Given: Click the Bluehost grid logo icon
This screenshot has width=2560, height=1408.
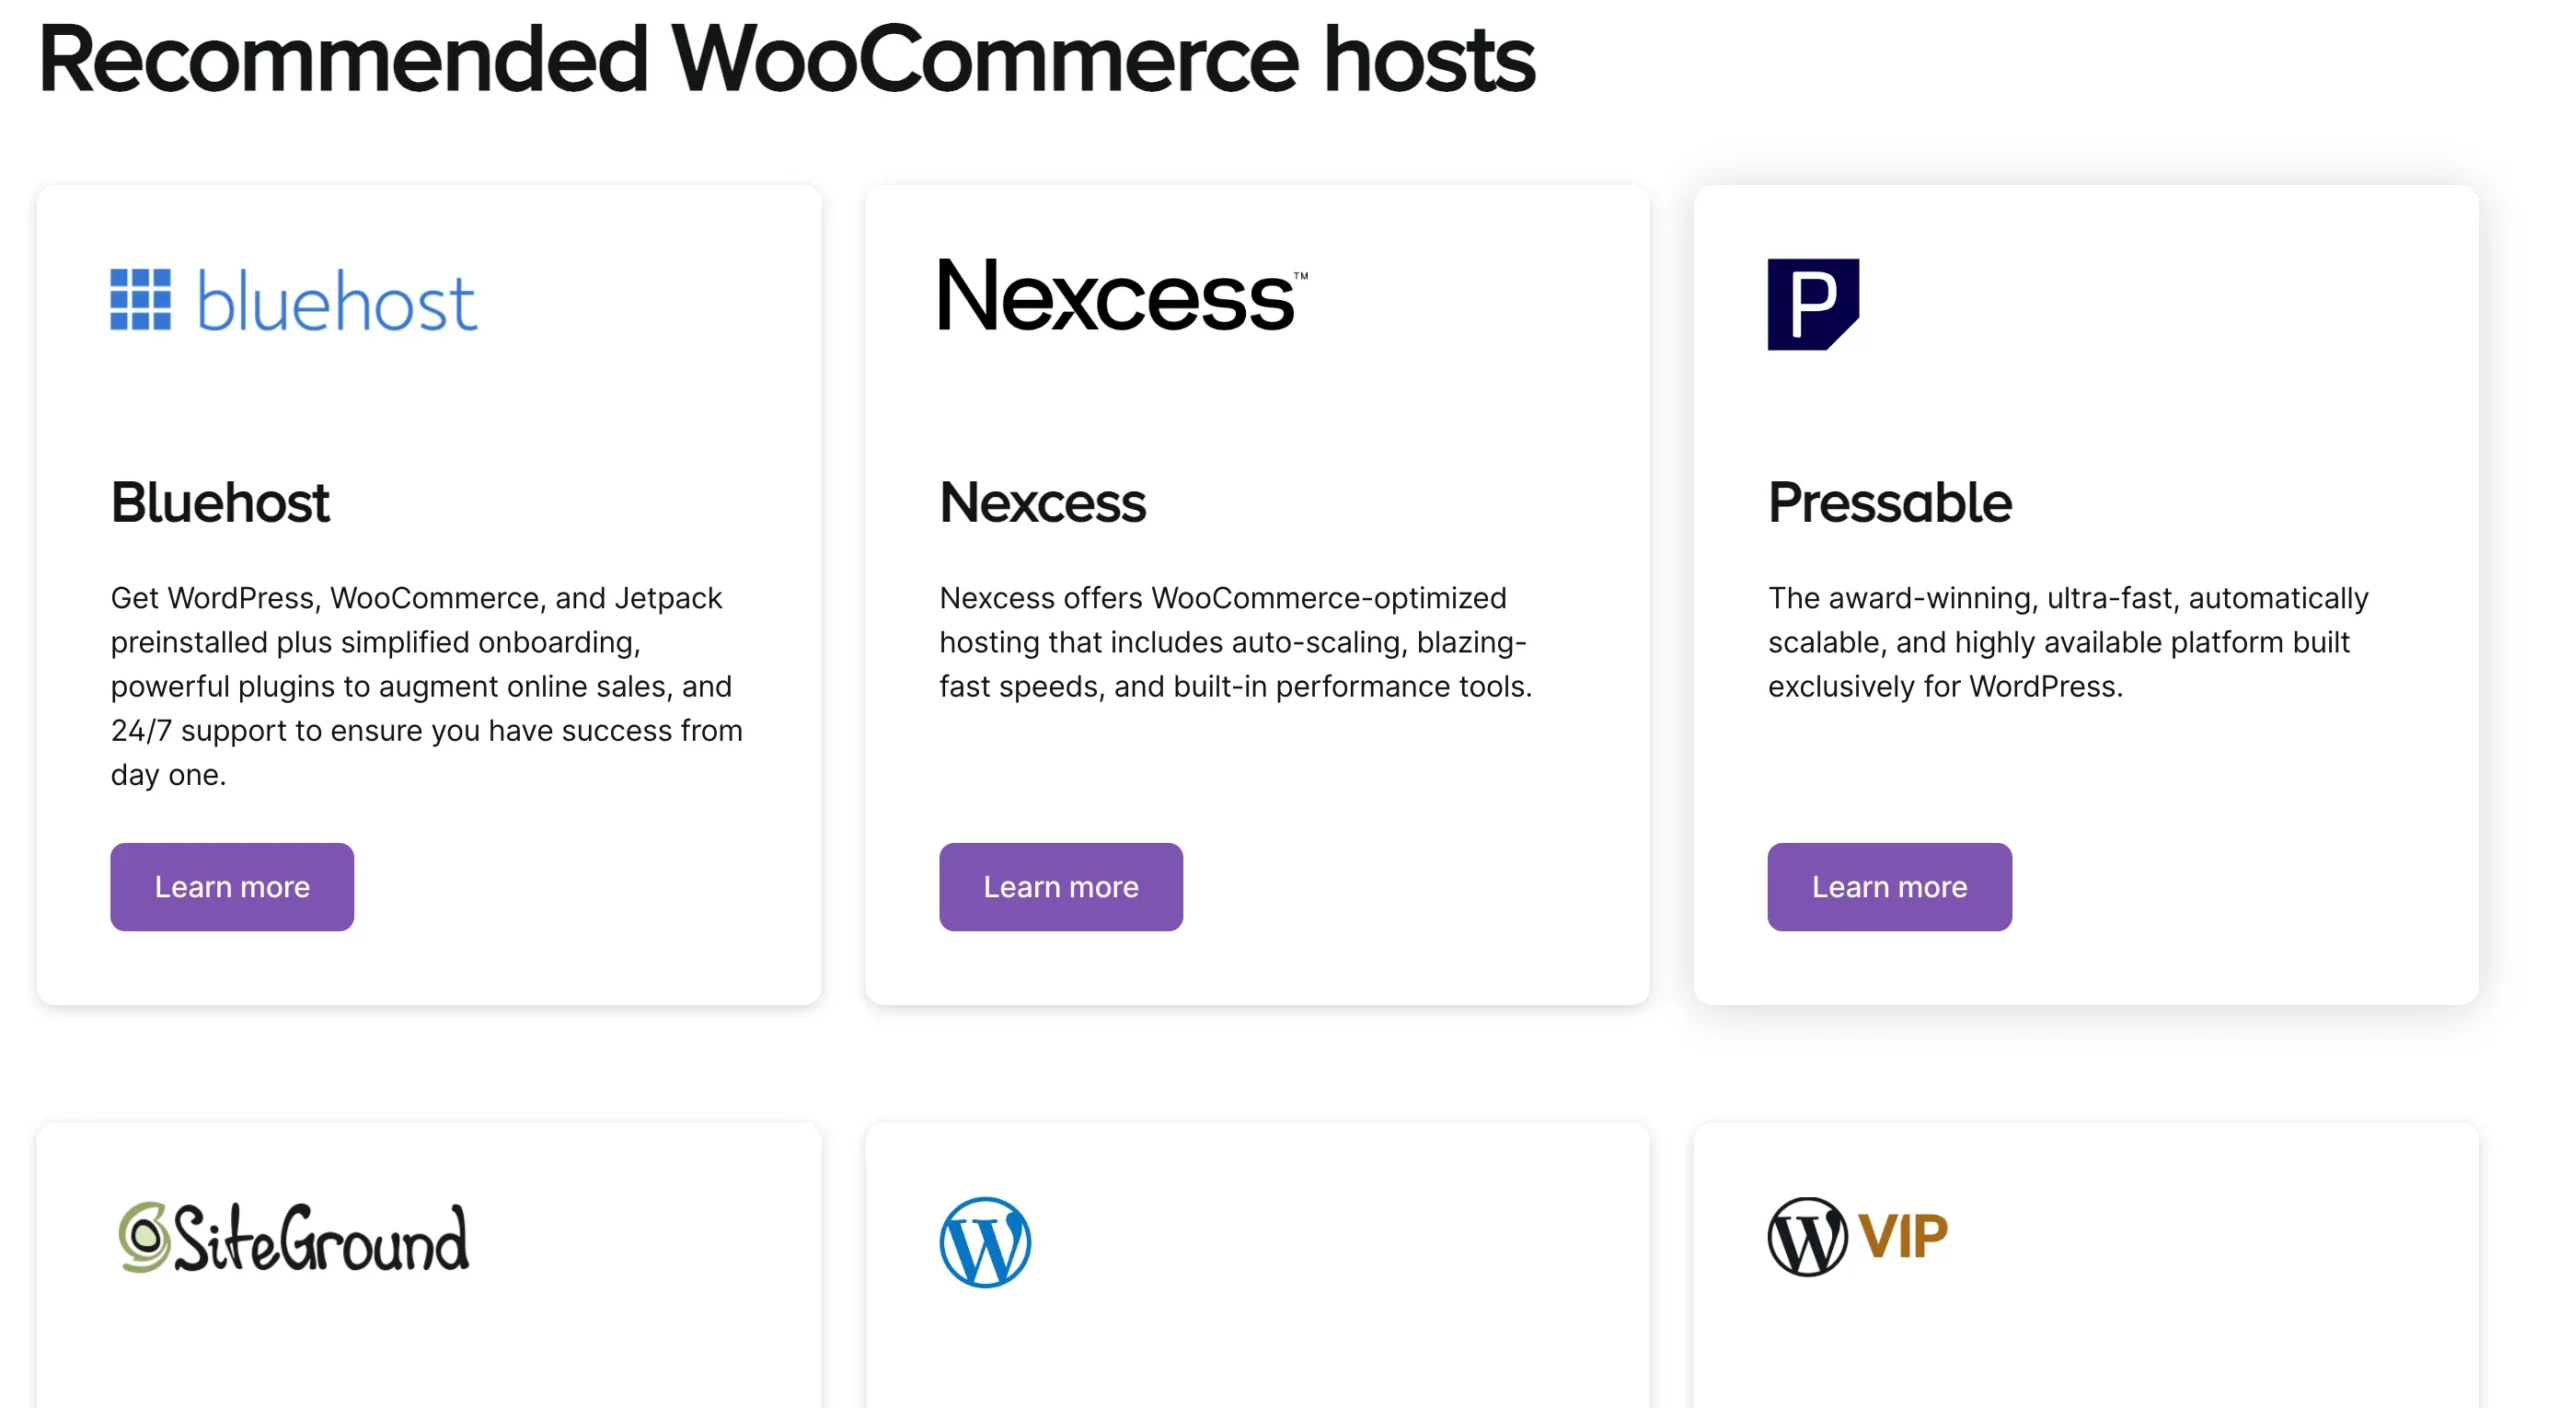Looking at the screenshot, I should (140, 299).
